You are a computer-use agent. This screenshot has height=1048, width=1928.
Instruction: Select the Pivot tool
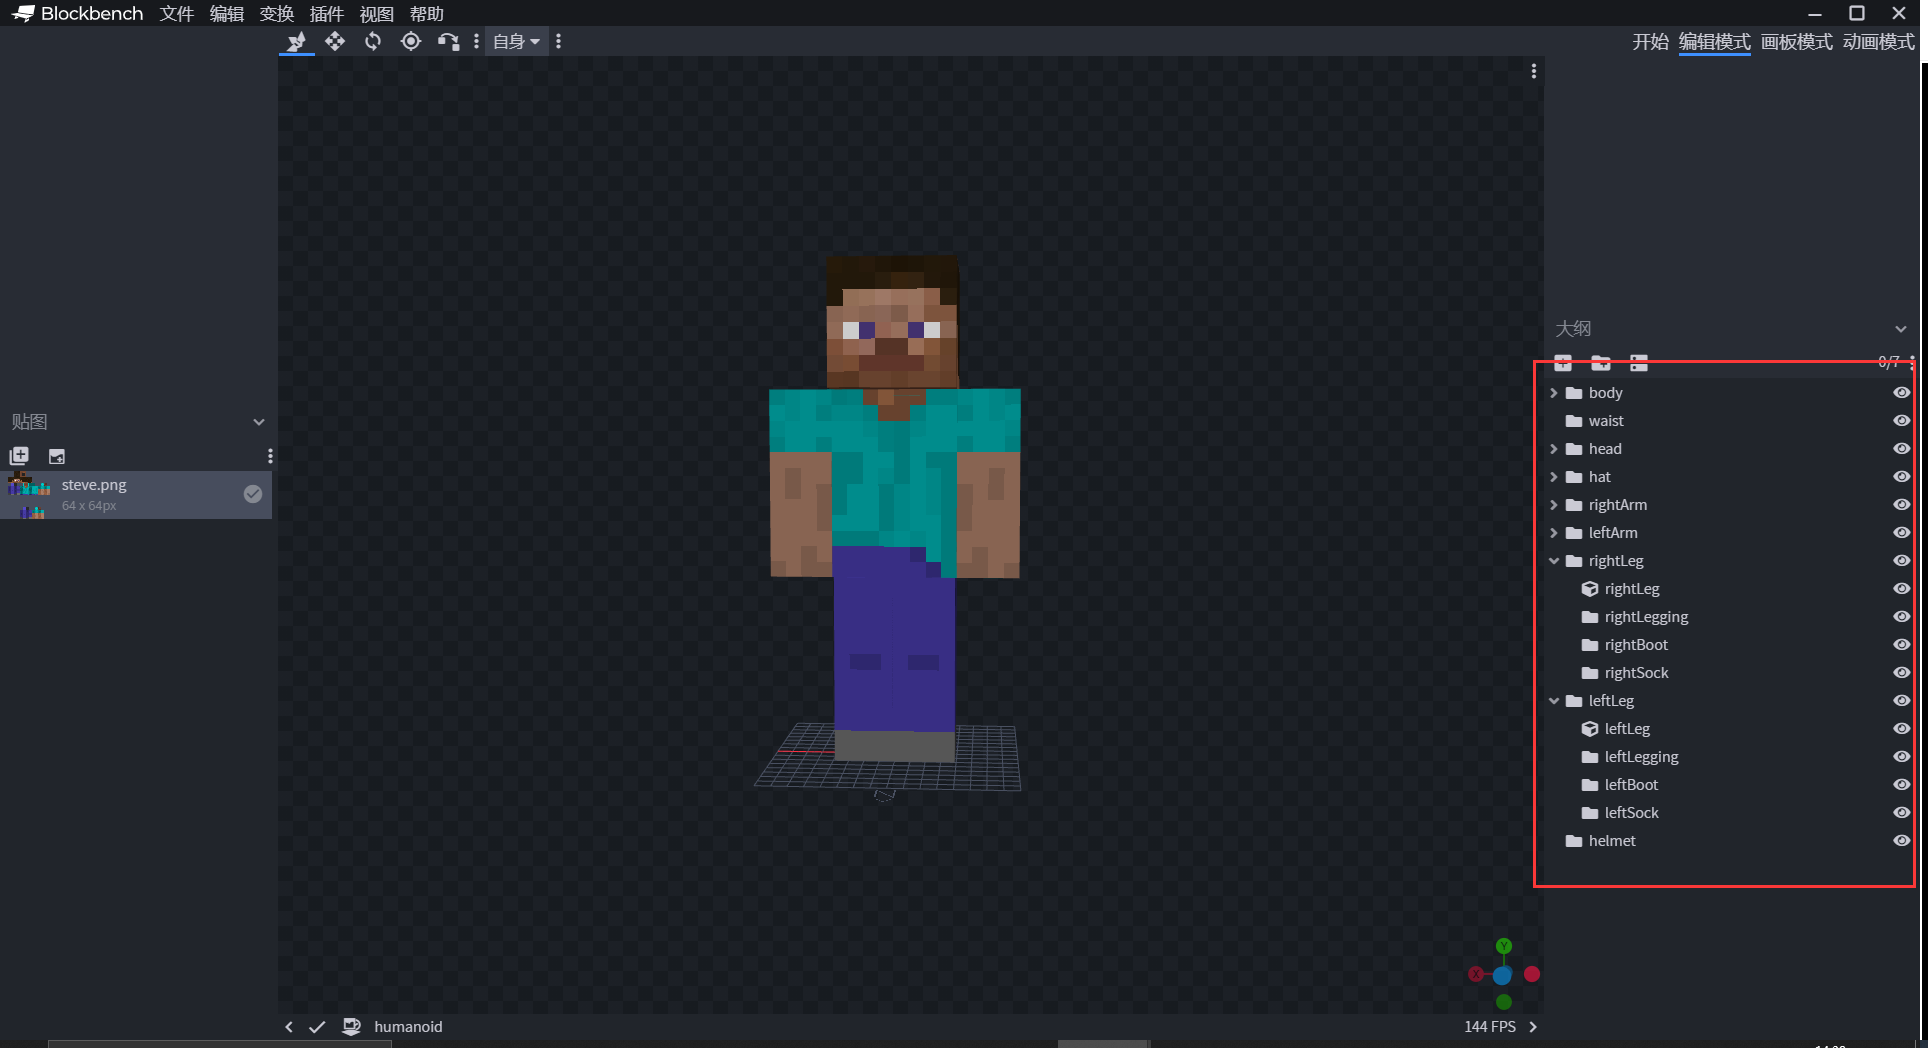pos(411,41)
